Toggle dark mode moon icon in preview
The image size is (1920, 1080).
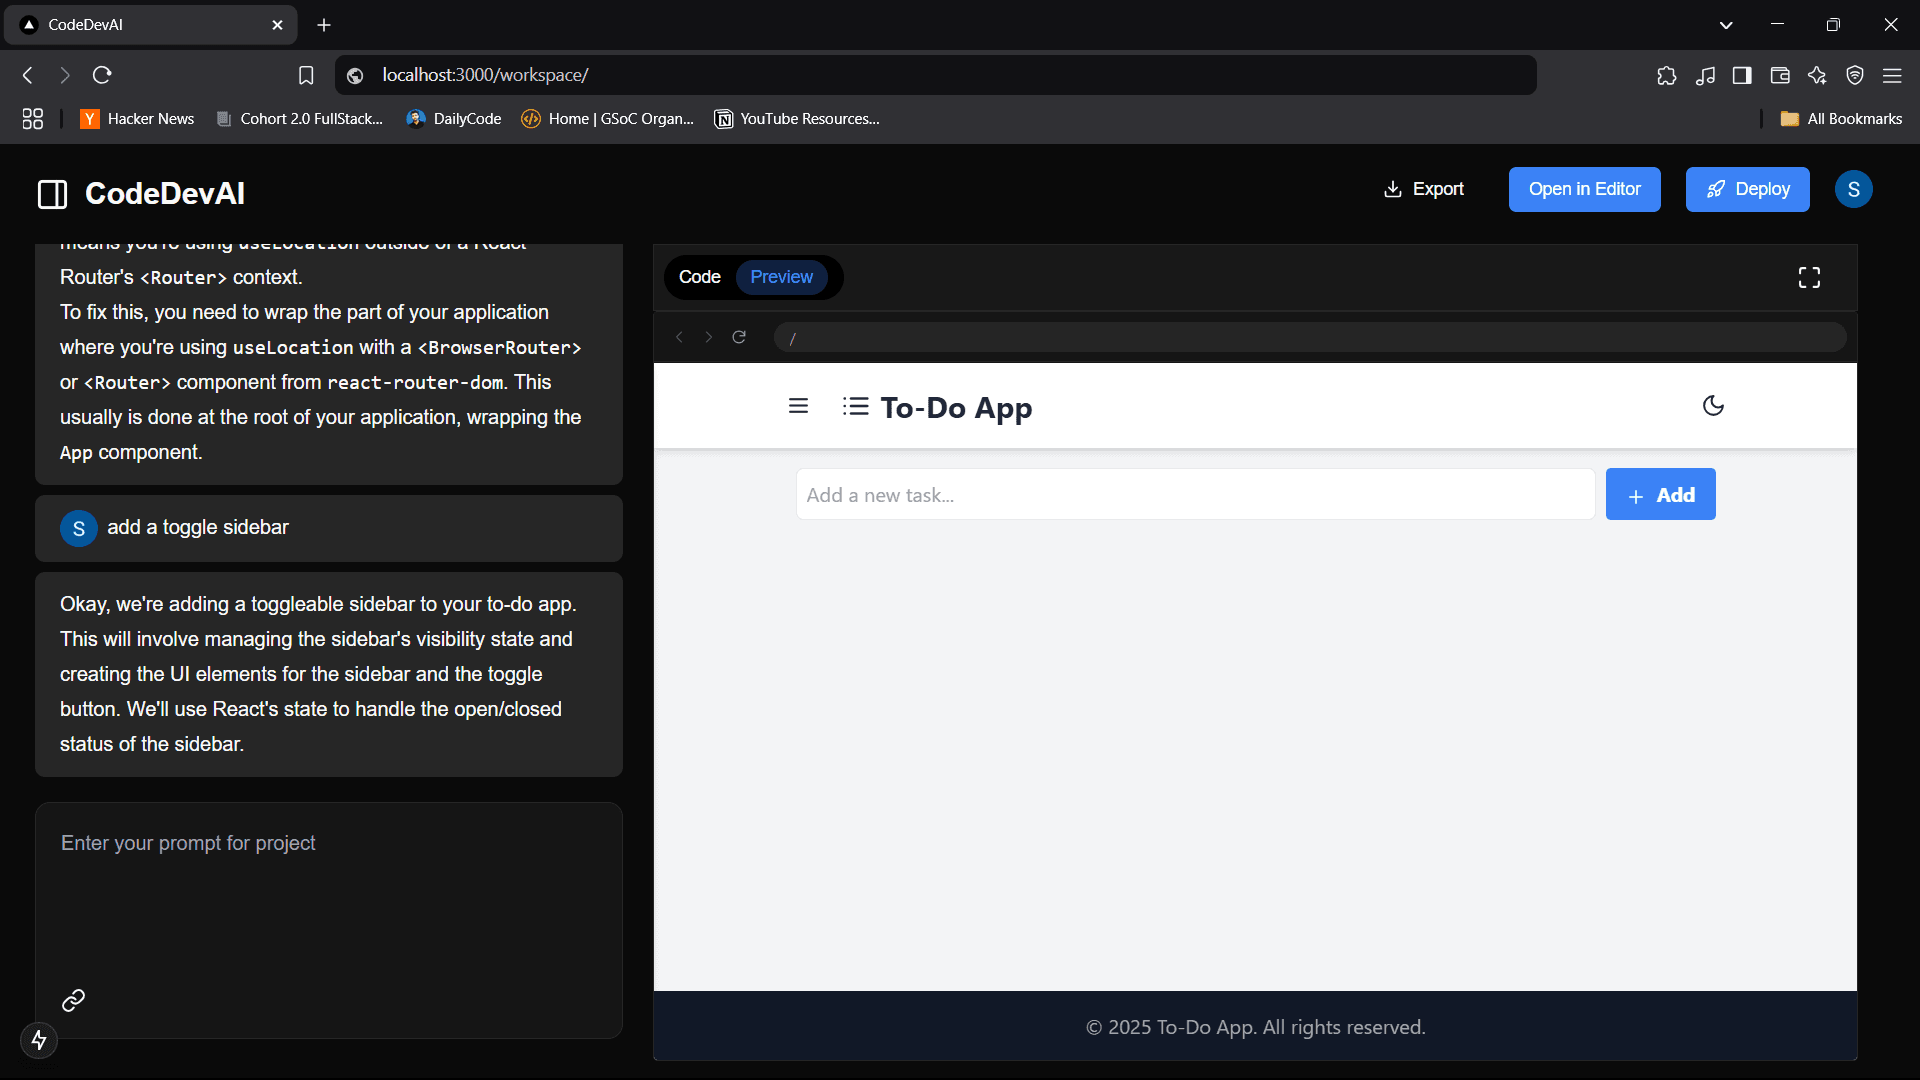[x=1713, y=406]
